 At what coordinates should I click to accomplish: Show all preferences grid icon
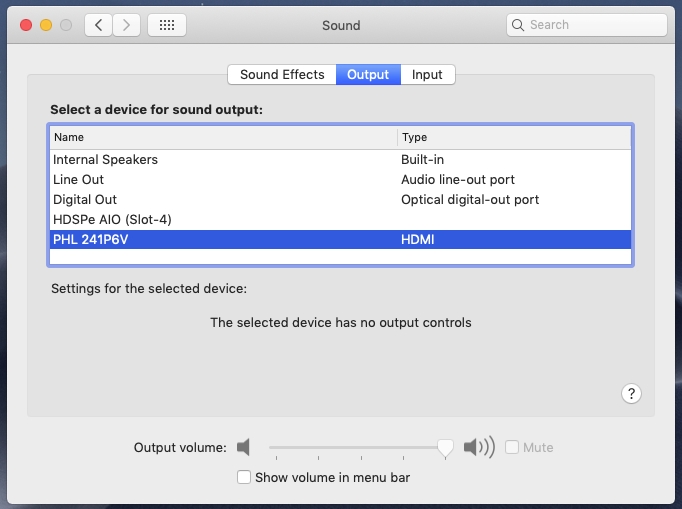(x=167, y=25)
